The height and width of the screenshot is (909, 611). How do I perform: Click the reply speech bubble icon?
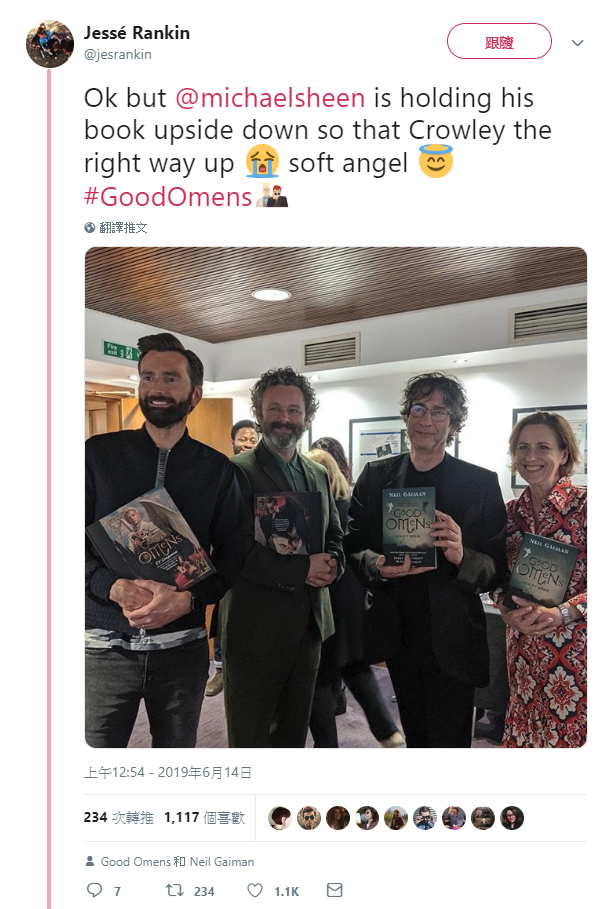(94, 890)
